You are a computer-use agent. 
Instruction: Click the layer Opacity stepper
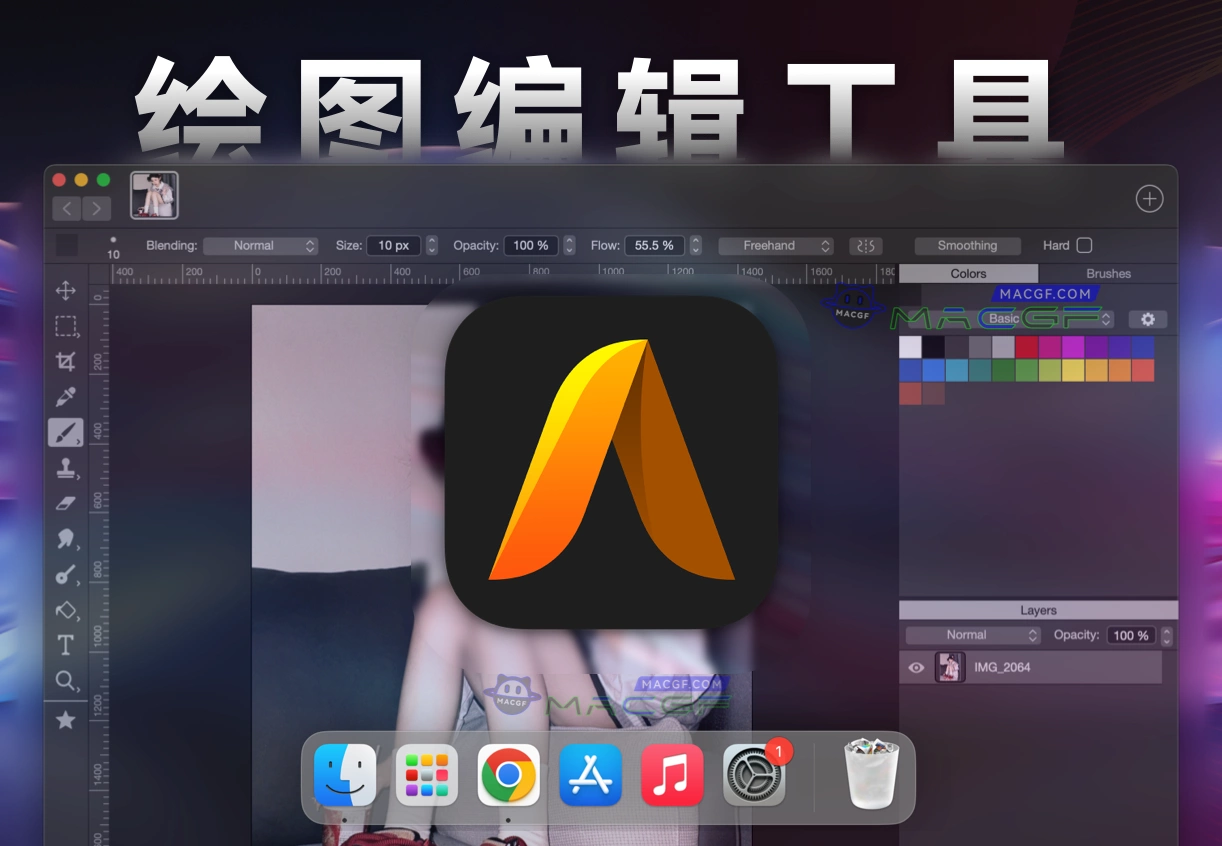1166,635
